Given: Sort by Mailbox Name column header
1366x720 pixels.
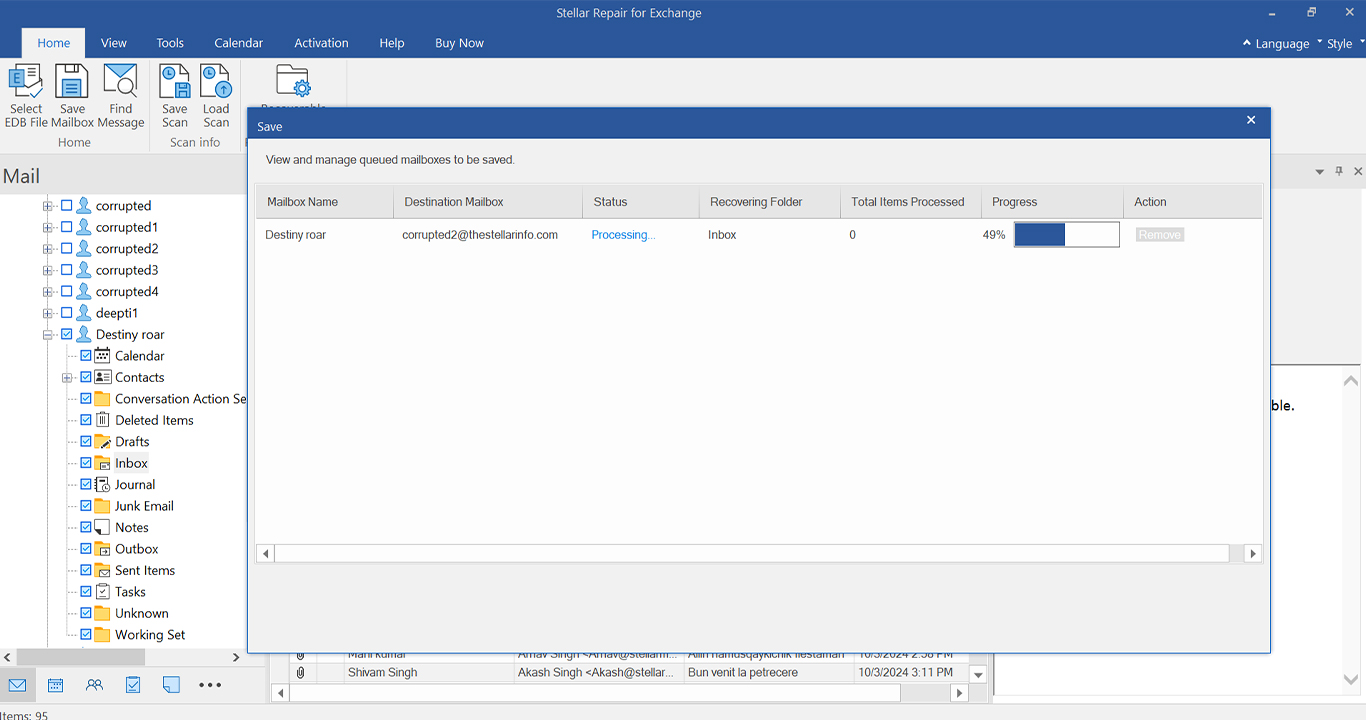Looking at the screenshot, I should 324,202.
